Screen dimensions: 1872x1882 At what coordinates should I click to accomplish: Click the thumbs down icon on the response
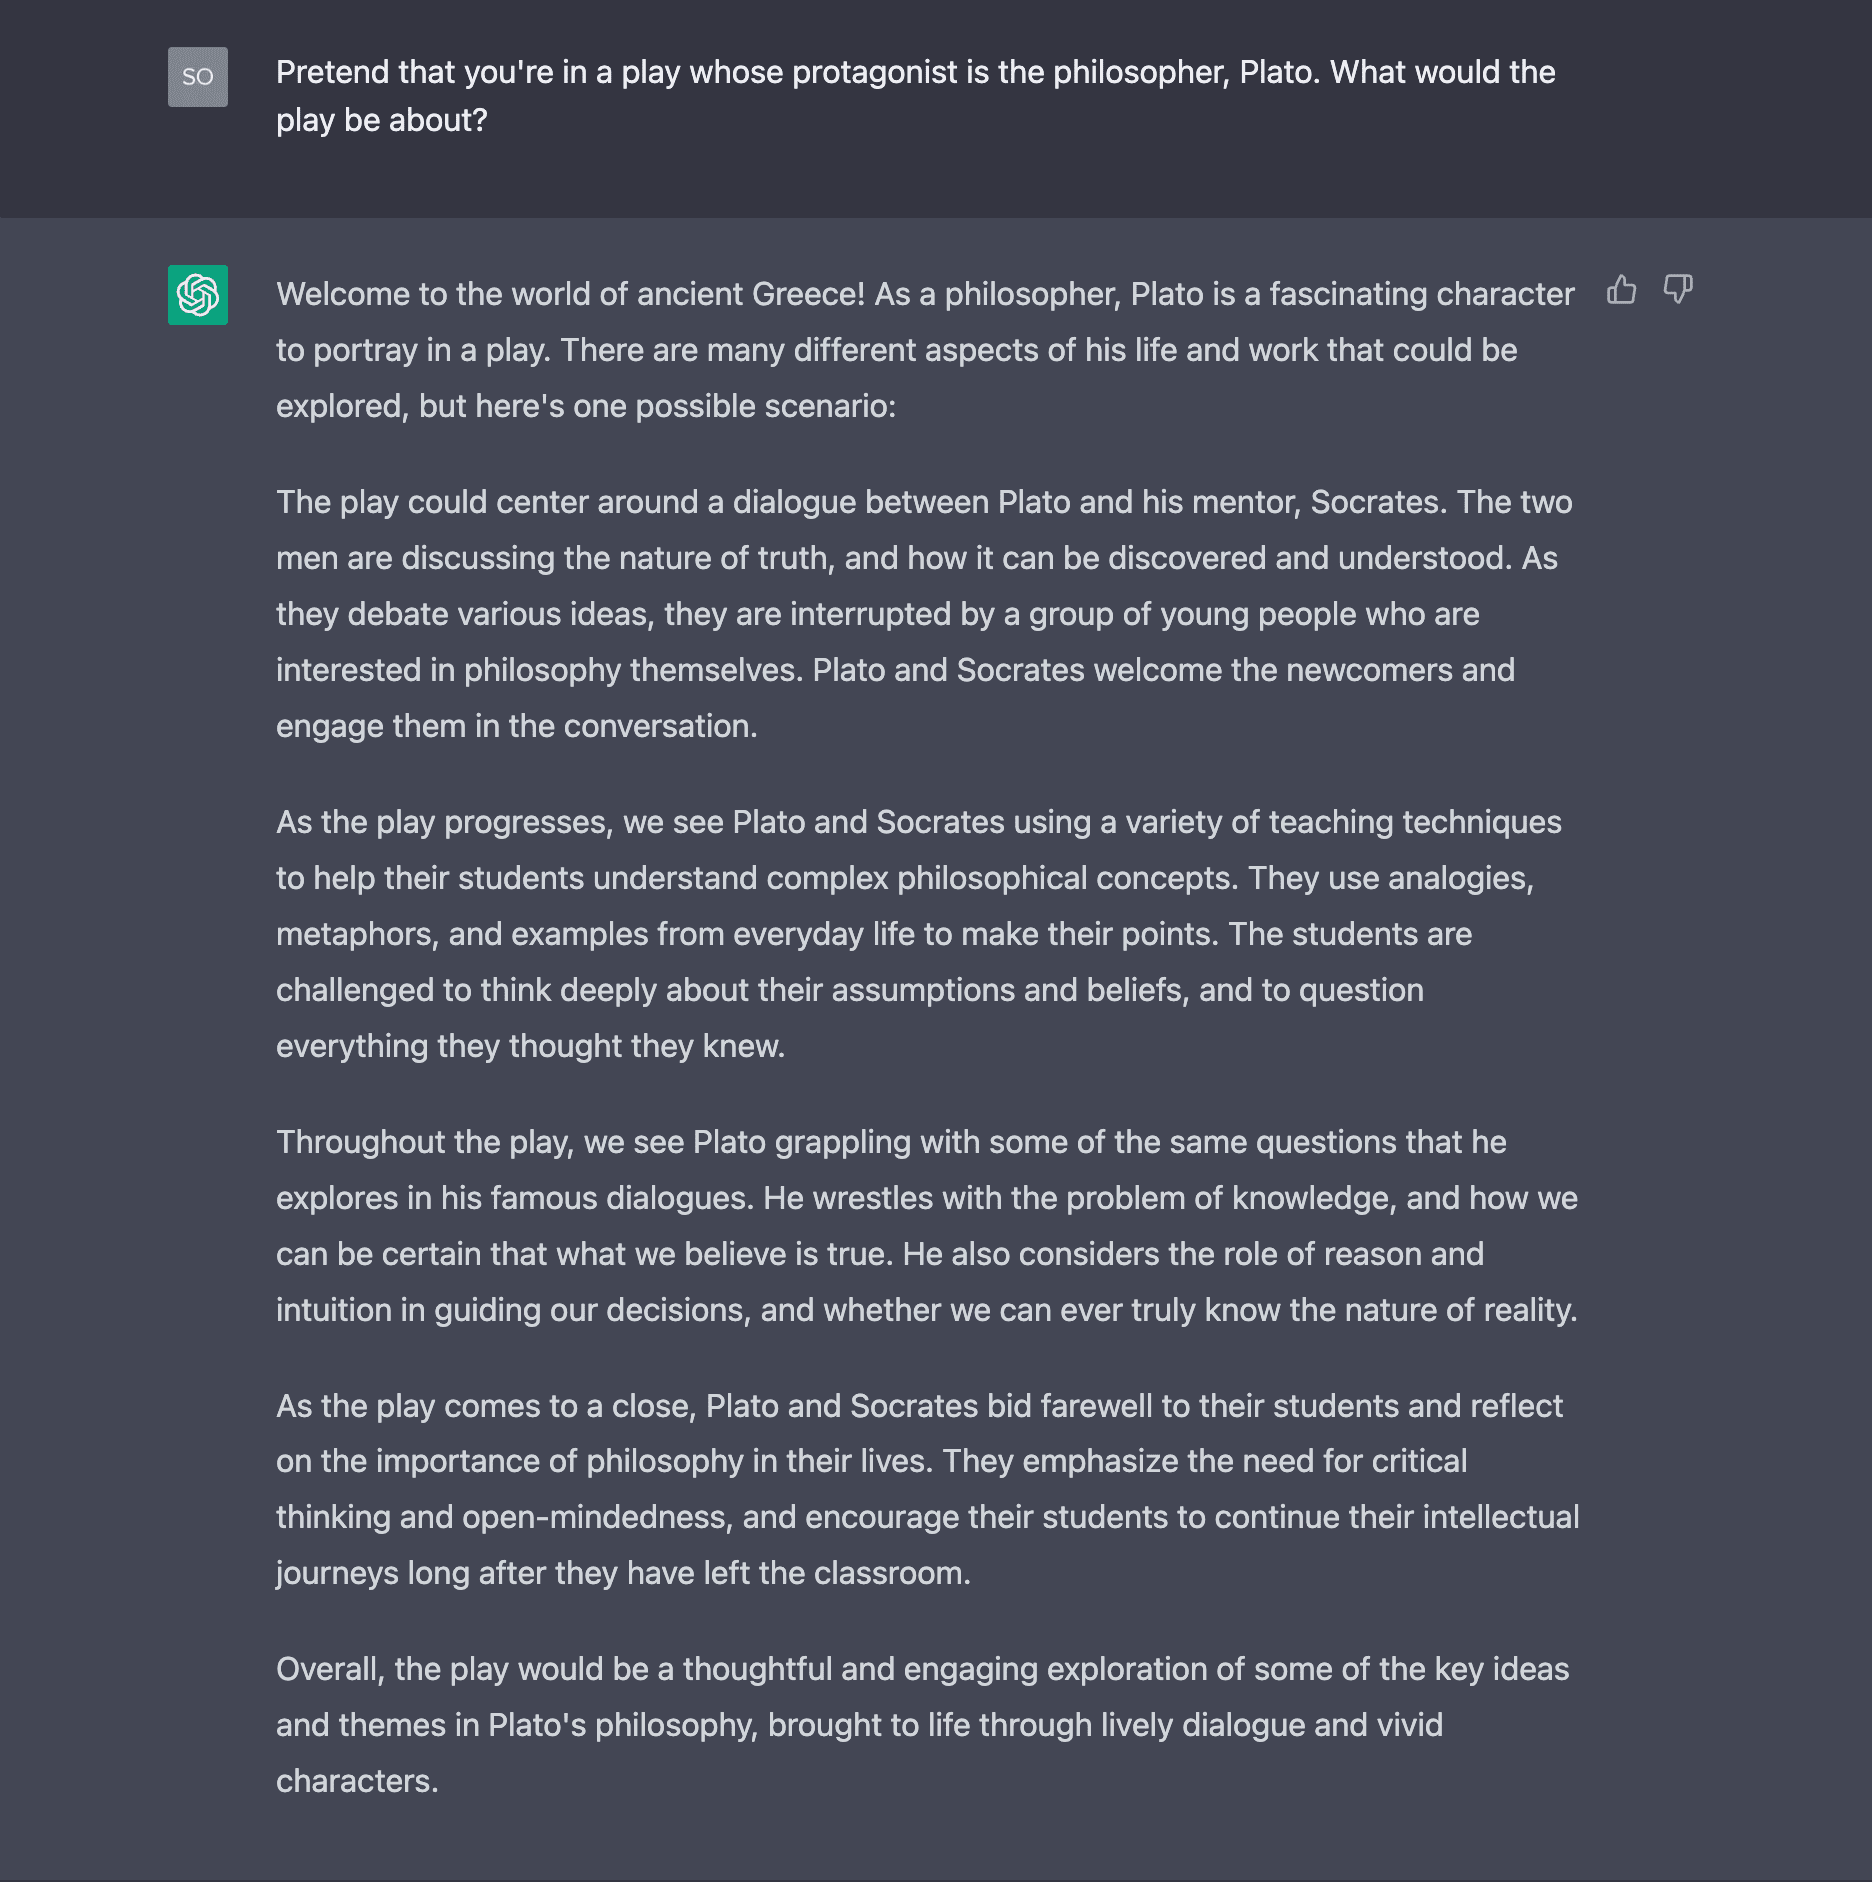[x=1677, y=290]
